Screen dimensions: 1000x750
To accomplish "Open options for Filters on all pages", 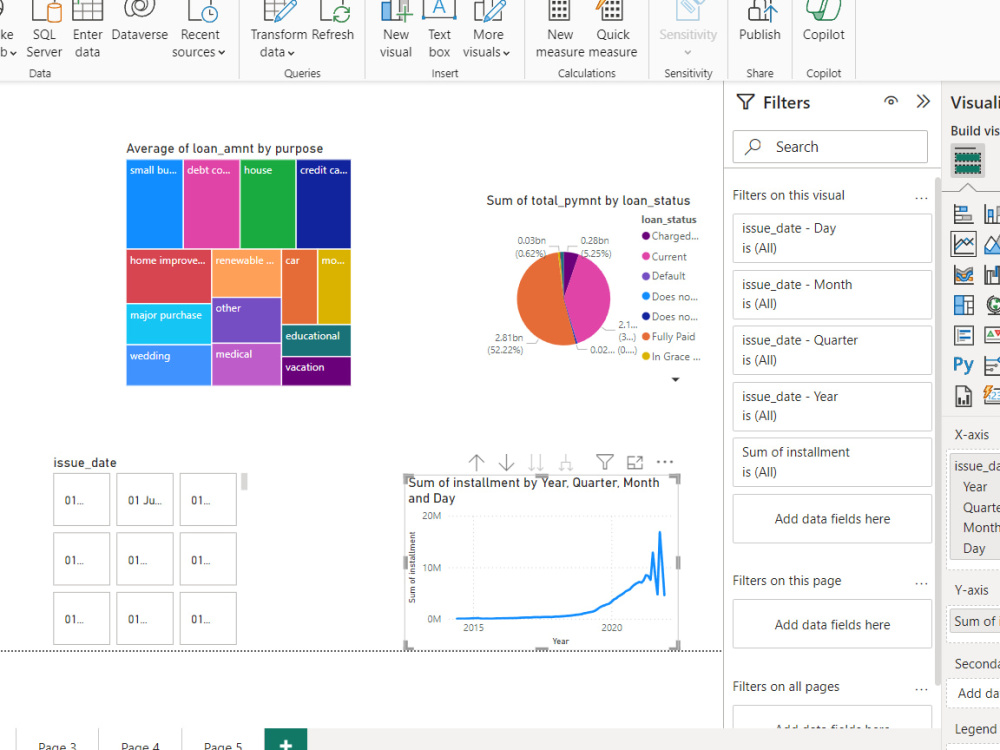I will [x=921, y=688].
